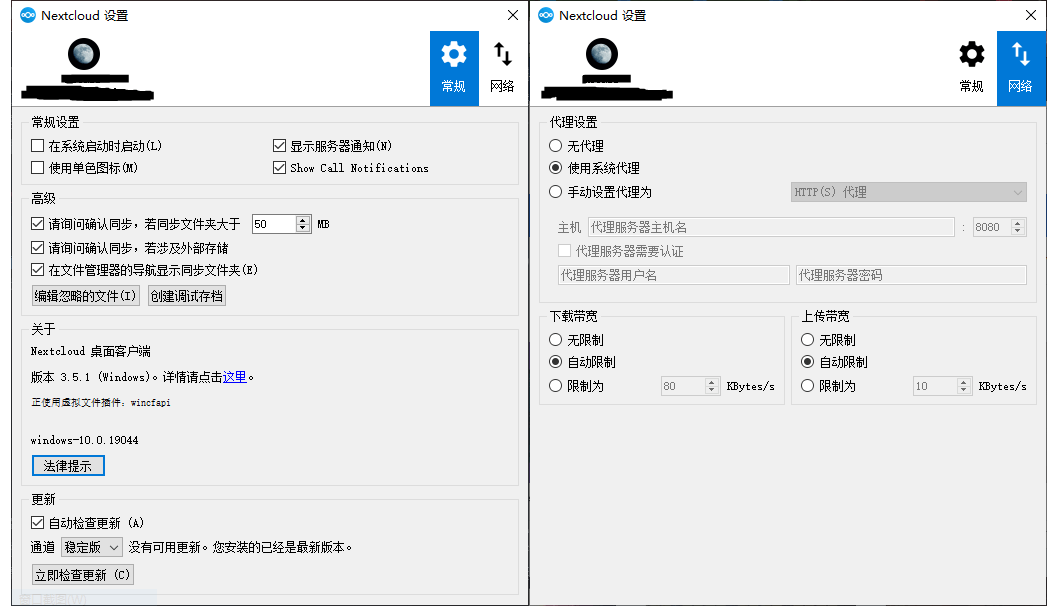Viewport: 1058px width, 606px height.
Task: Close the right Nextcloud 设置 window
Action: tap(1031, 15)
